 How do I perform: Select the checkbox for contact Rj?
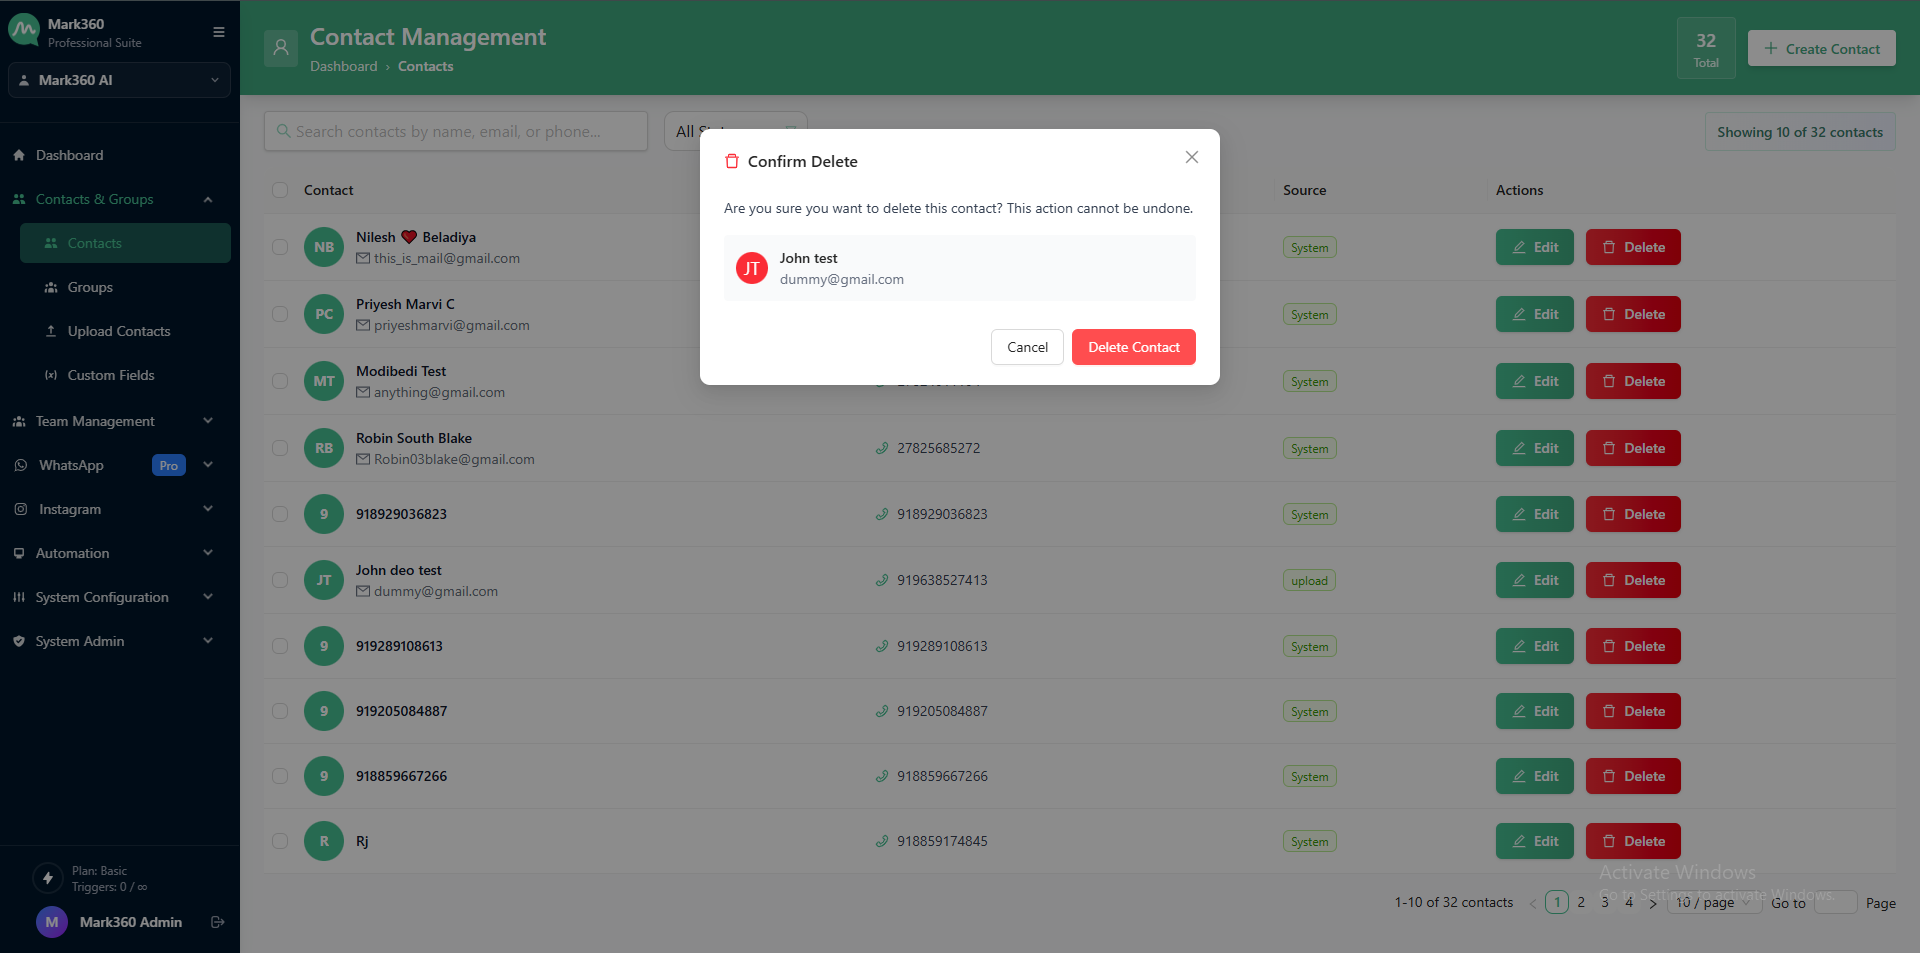(x=280, y=841)
